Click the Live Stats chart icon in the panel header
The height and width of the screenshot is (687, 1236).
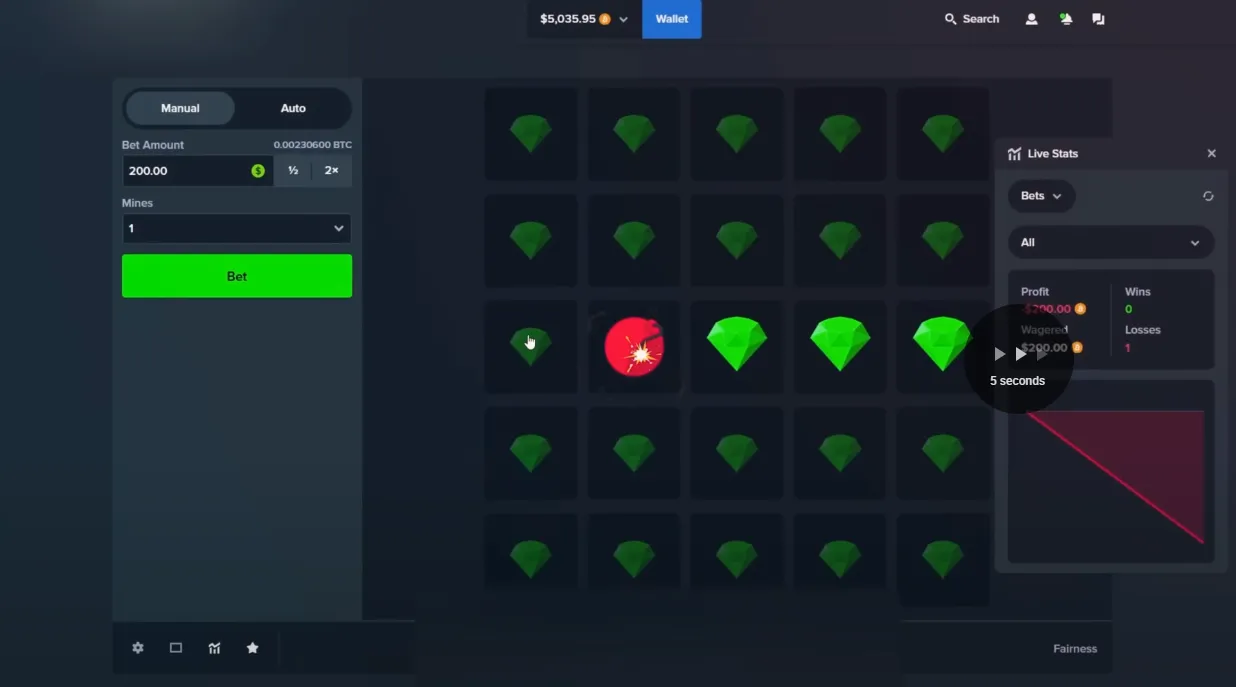tap(1014, 154)
